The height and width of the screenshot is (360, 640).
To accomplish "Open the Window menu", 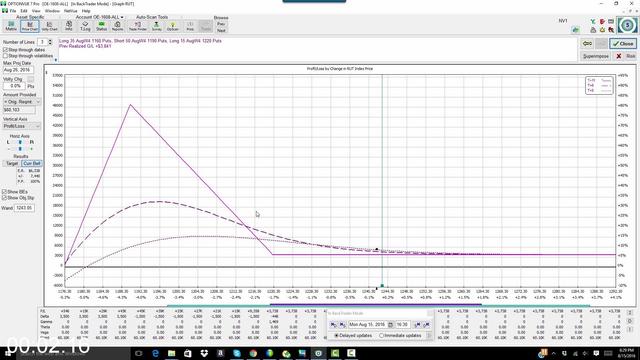I will (x=52, y=11).
